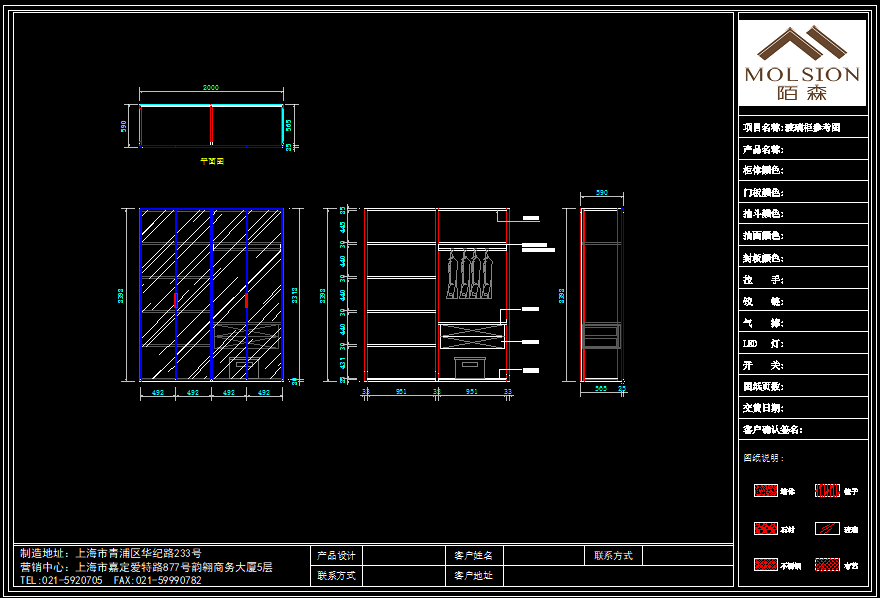
Task: Select the 平面图 plan view label
Action: (211, 160)
